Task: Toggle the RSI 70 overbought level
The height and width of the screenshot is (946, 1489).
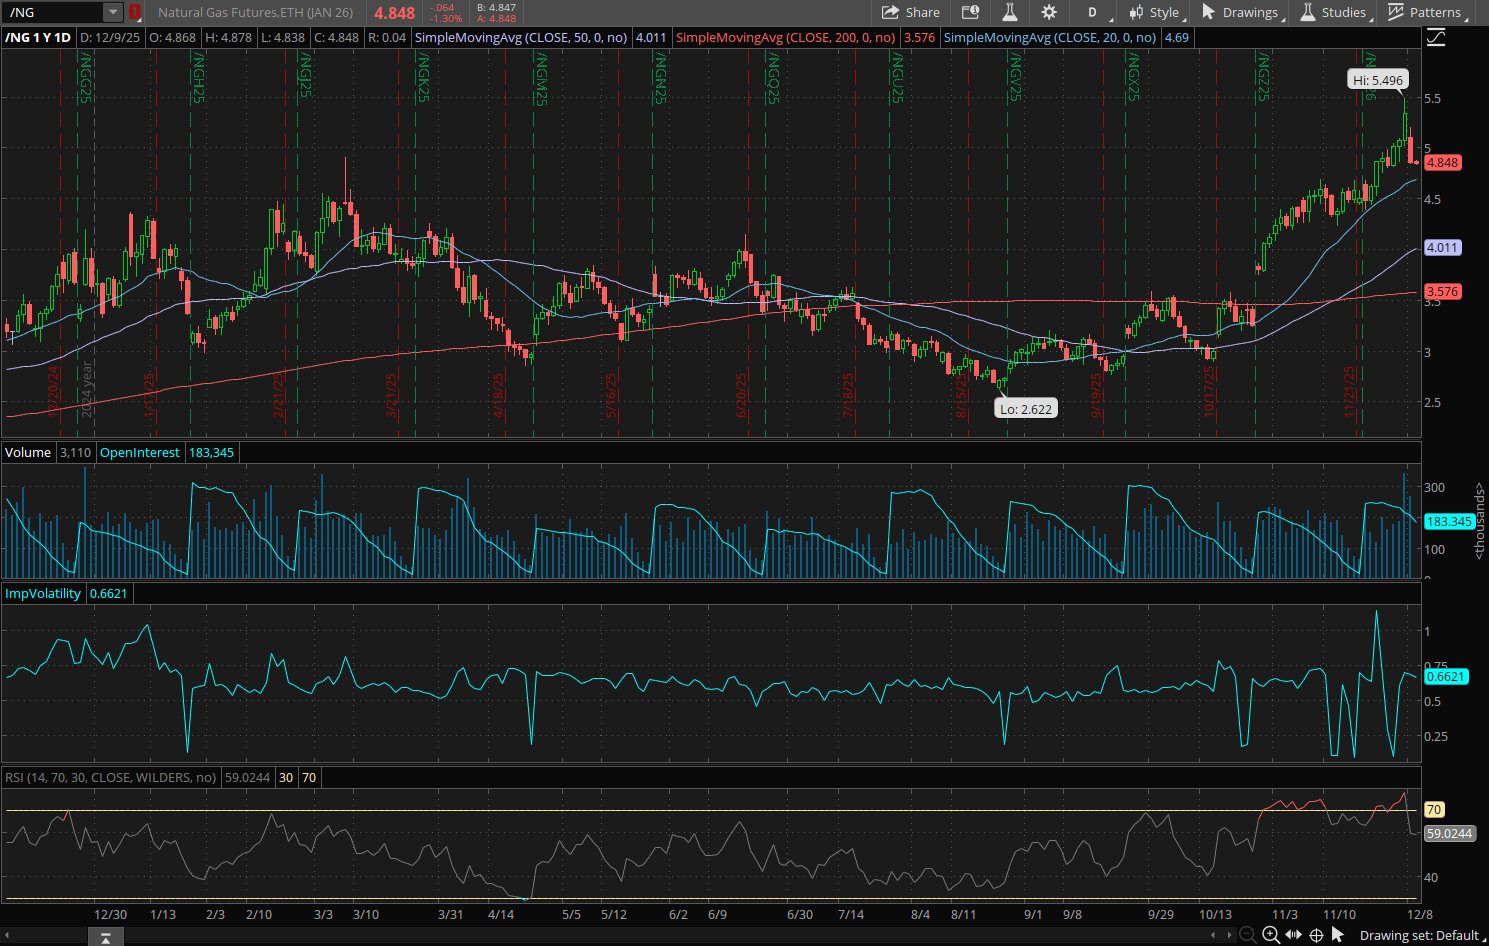Action: pyautogui.click(x=309, y=777)
